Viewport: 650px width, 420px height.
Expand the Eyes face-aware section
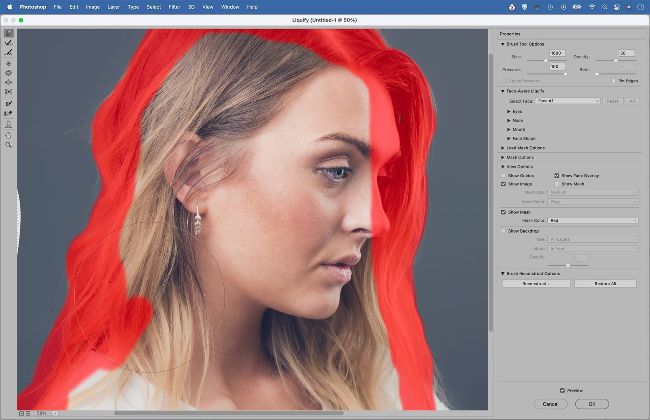[518, 111]
